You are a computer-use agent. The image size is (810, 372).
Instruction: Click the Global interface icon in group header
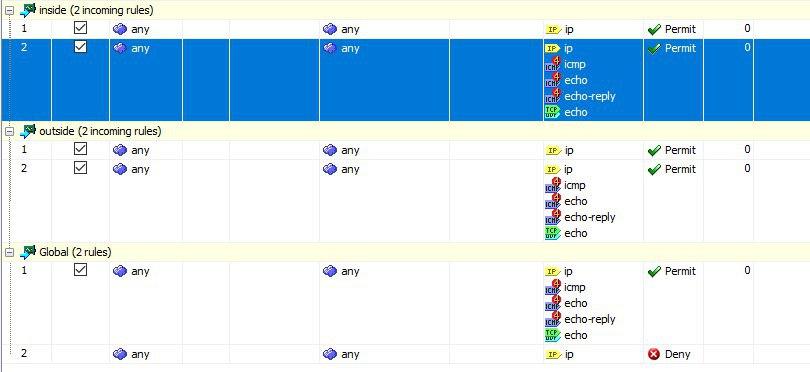click(x=28, y=252)
